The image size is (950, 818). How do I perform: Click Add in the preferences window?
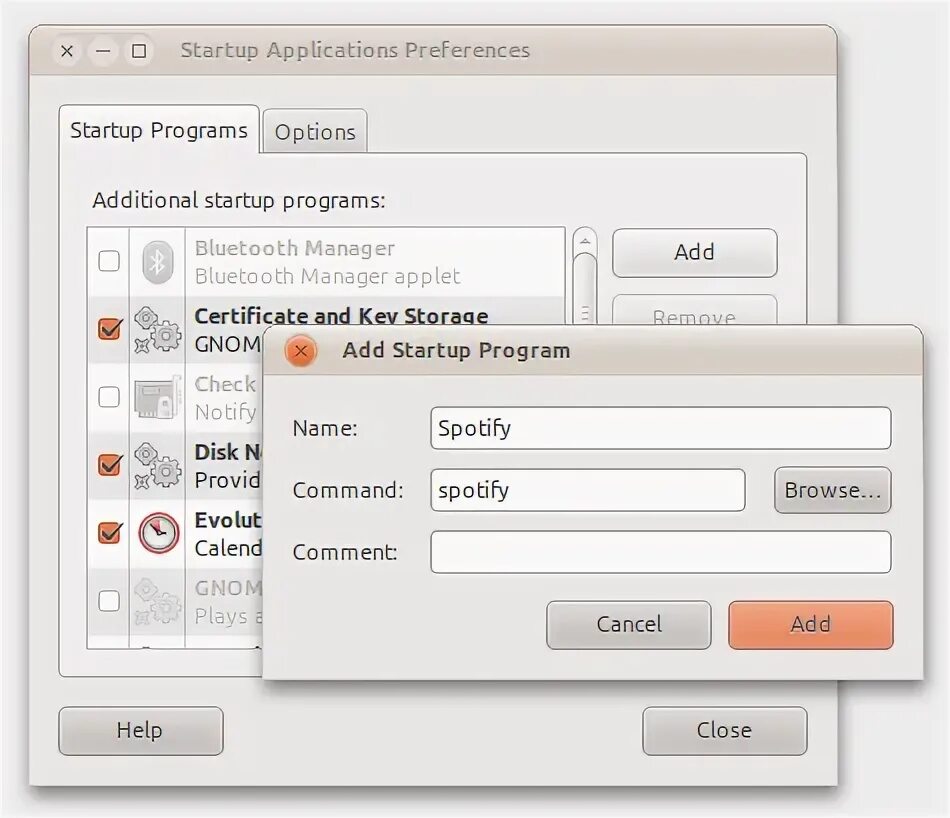[694, 252]
